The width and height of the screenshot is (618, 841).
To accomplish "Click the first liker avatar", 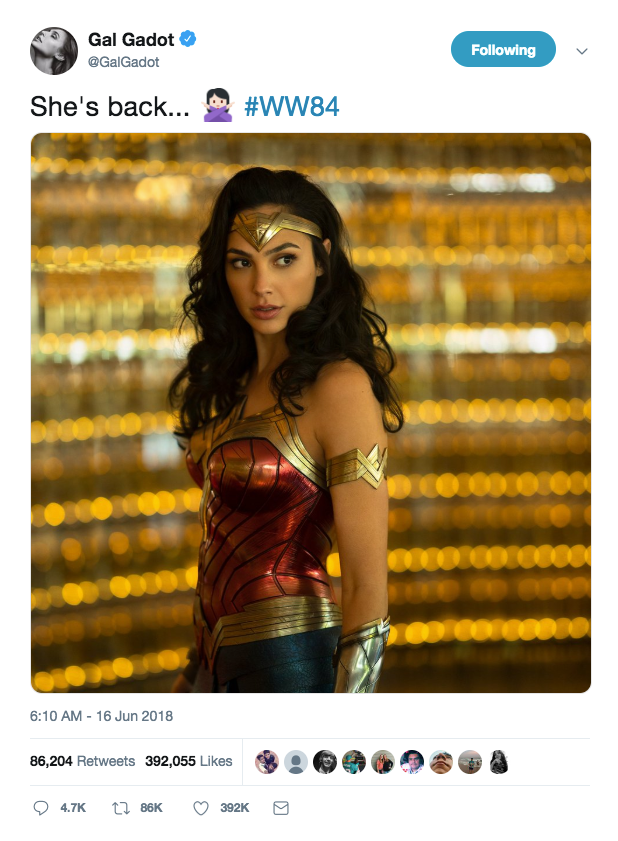I will coord(267,762).
